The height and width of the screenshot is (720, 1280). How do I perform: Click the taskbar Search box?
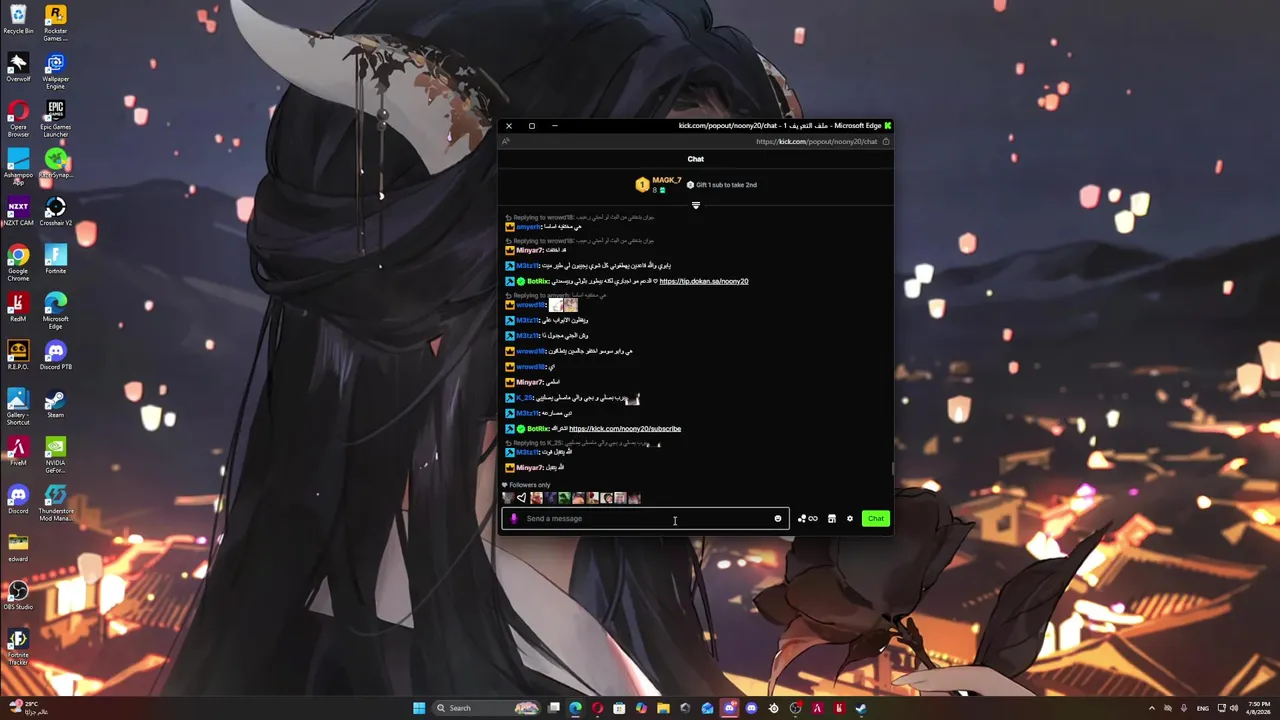486,708
